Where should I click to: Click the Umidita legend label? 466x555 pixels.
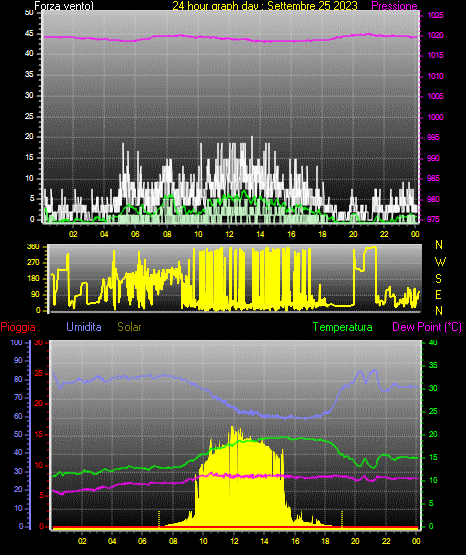(x=84, y=327)
